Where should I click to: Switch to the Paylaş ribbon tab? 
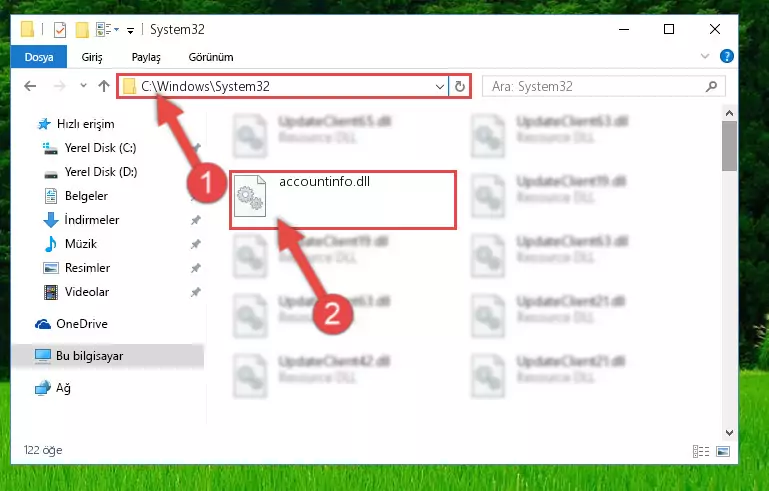(x=146, y=57)
